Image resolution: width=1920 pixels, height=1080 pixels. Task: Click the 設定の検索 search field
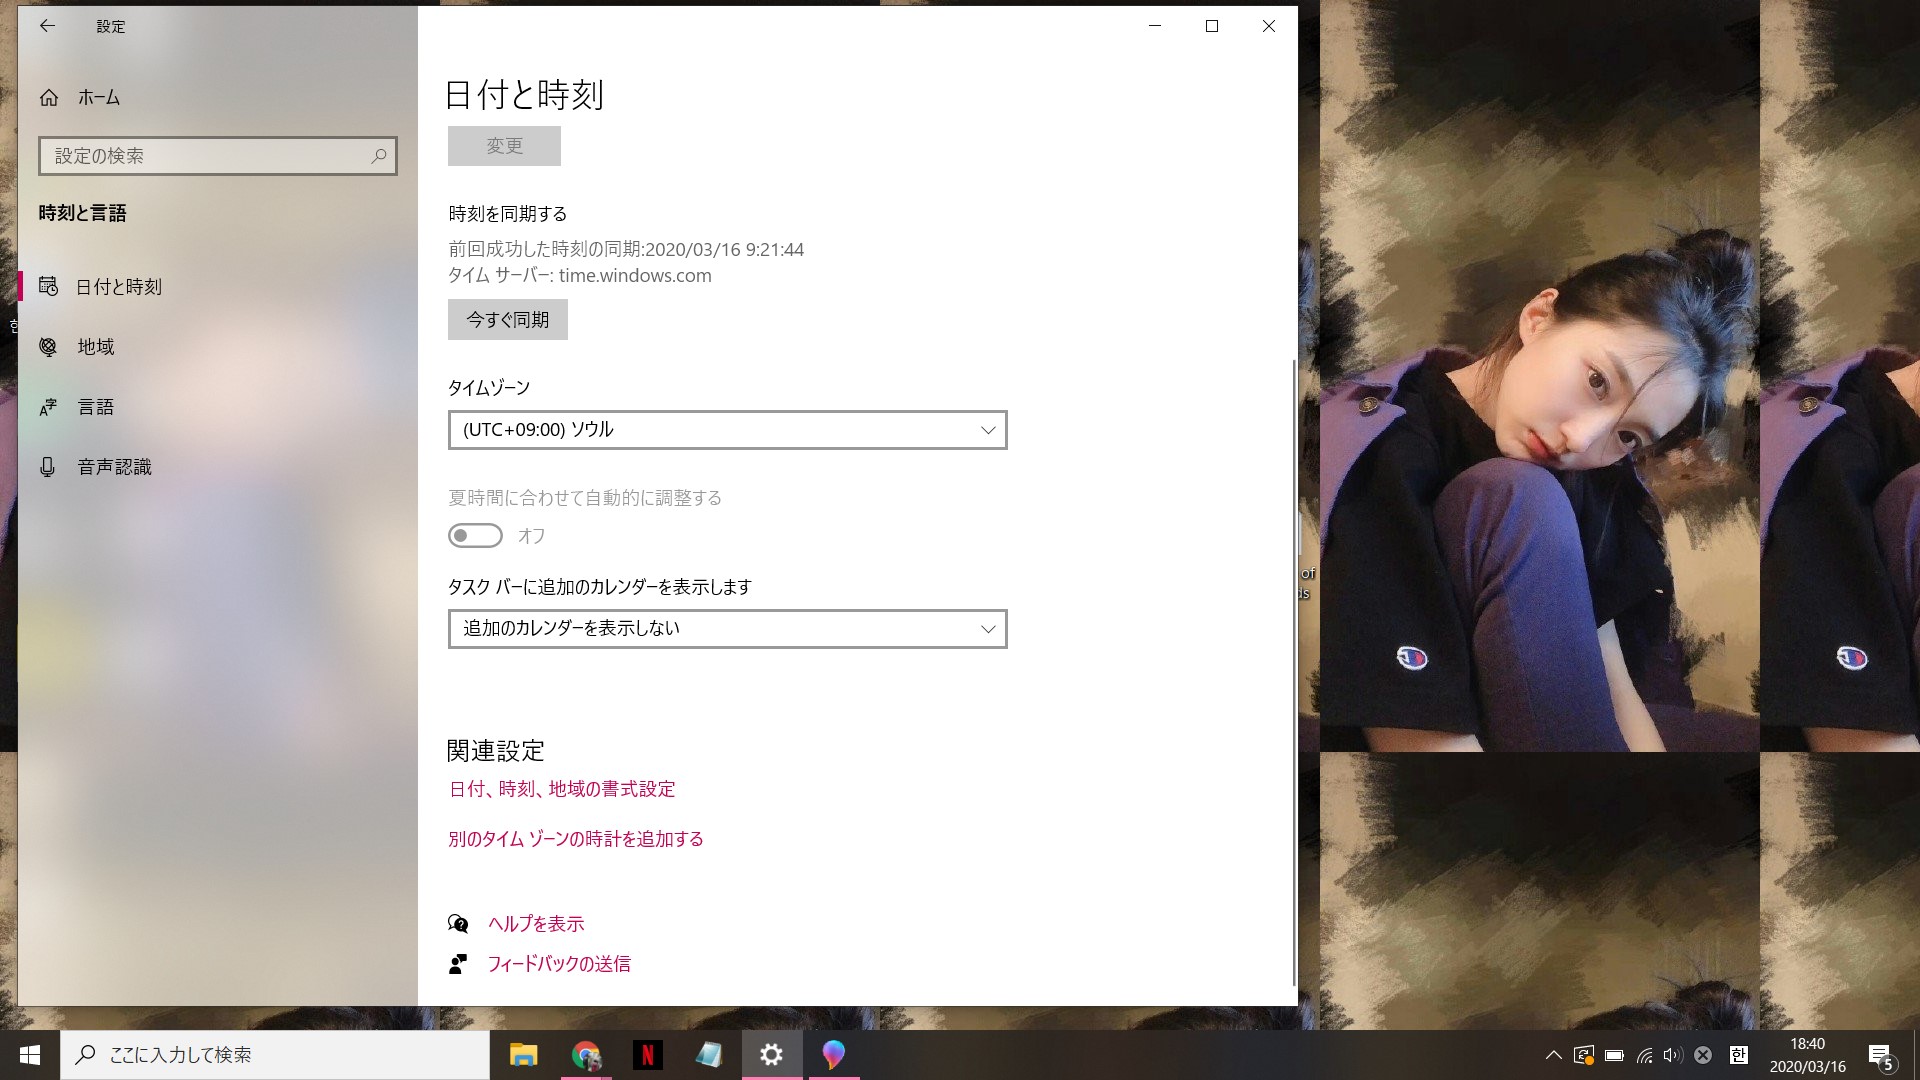205,156
